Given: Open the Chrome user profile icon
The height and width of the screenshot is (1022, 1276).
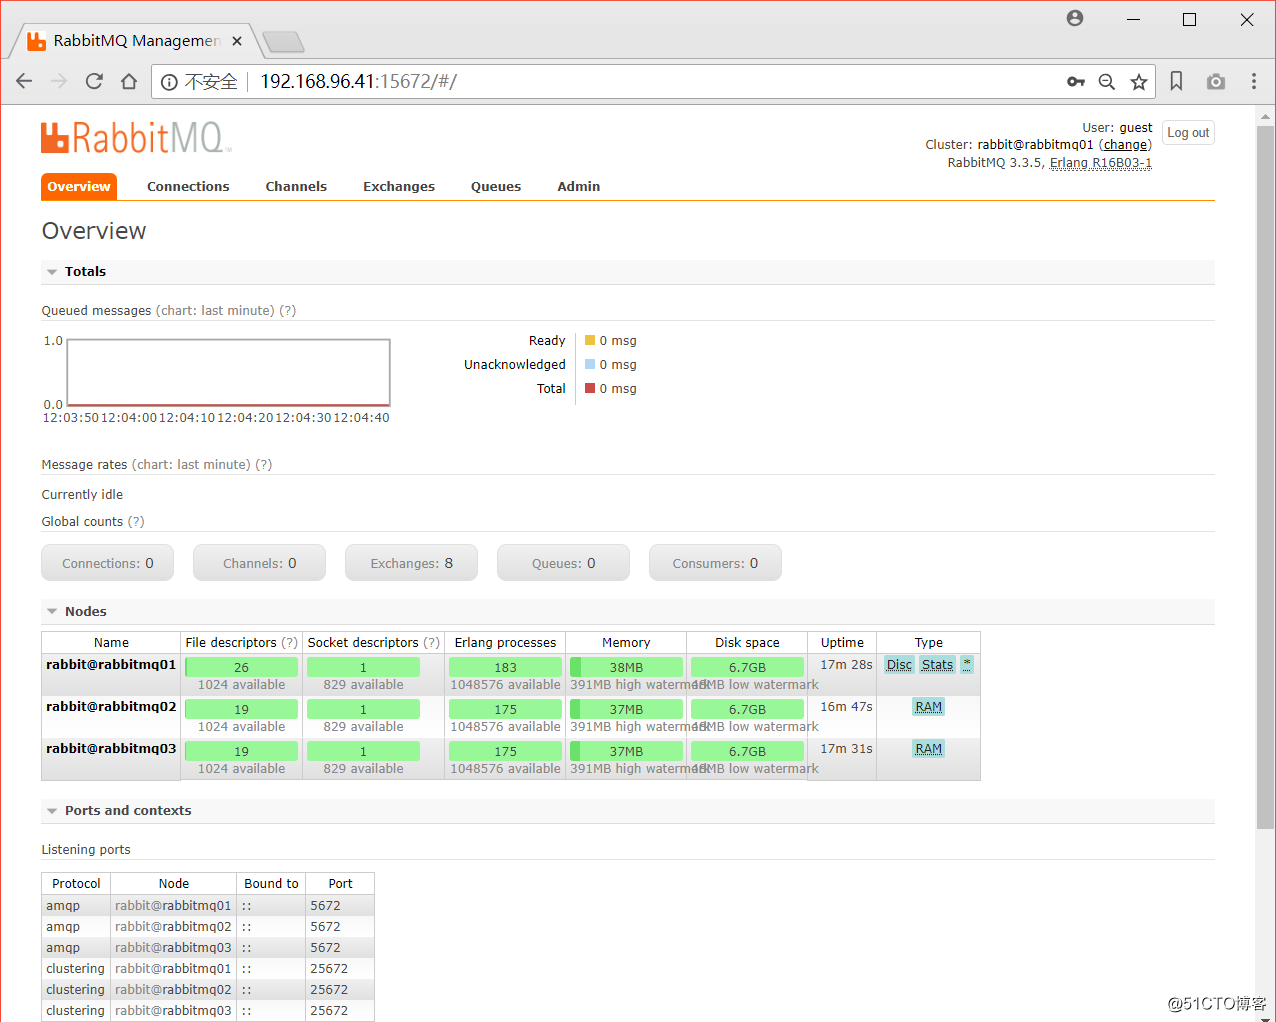Looking at the screenshot, I should pos(1075,18).
